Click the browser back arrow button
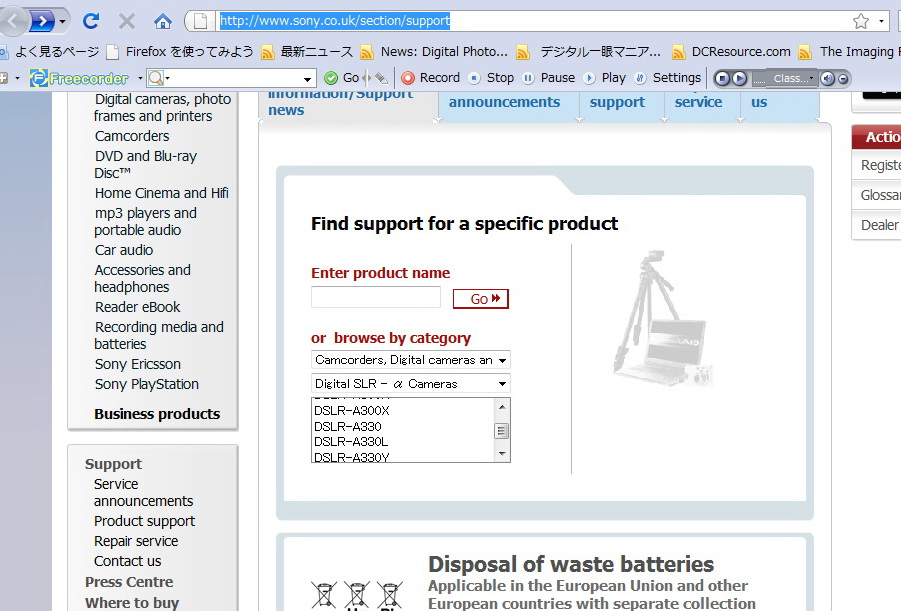This screenshot has height=611, width=901. [x=13, y=22]
